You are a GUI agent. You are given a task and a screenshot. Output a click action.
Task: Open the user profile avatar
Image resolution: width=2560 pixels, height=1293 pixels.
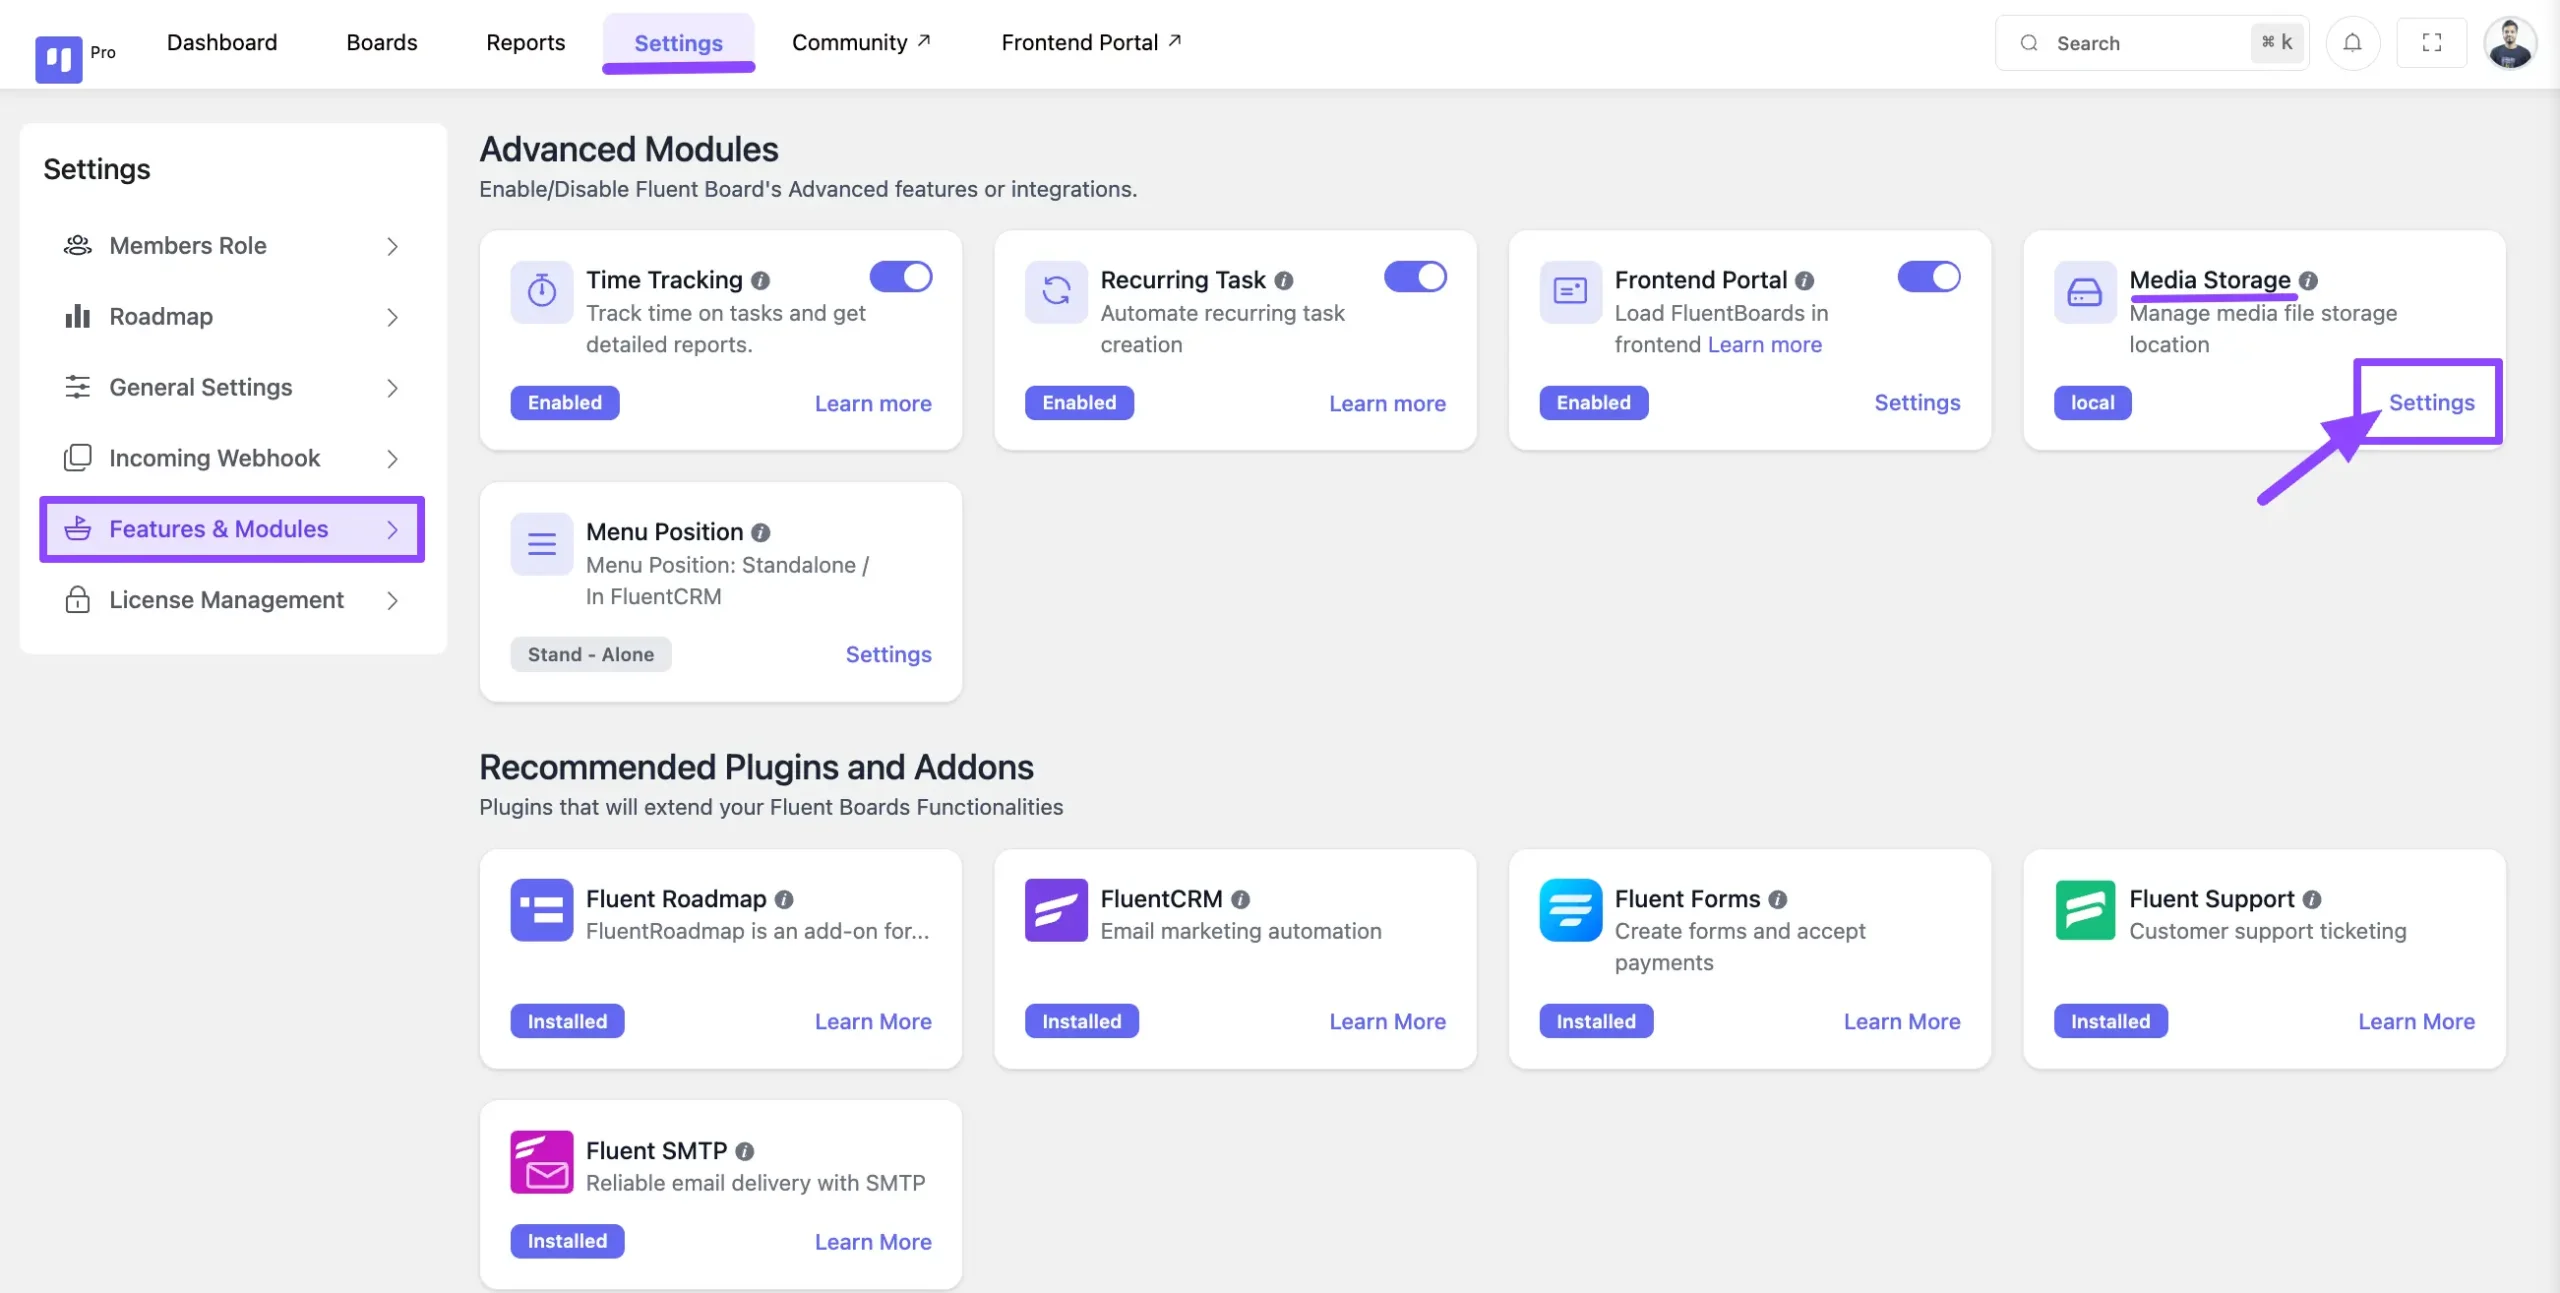point(2509,43)
